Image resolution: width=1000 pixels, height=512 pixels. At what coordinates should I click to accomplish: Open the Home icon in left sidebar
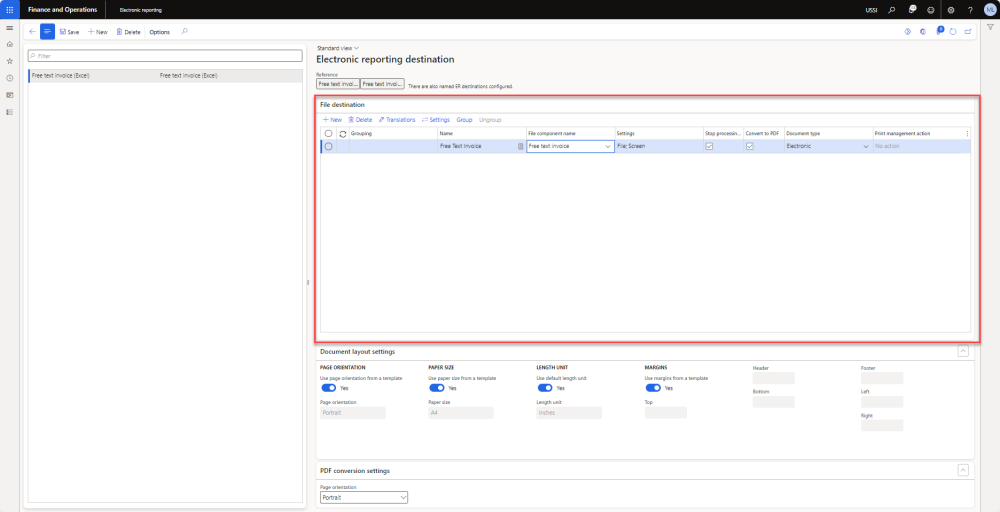(x=9, y=45)
